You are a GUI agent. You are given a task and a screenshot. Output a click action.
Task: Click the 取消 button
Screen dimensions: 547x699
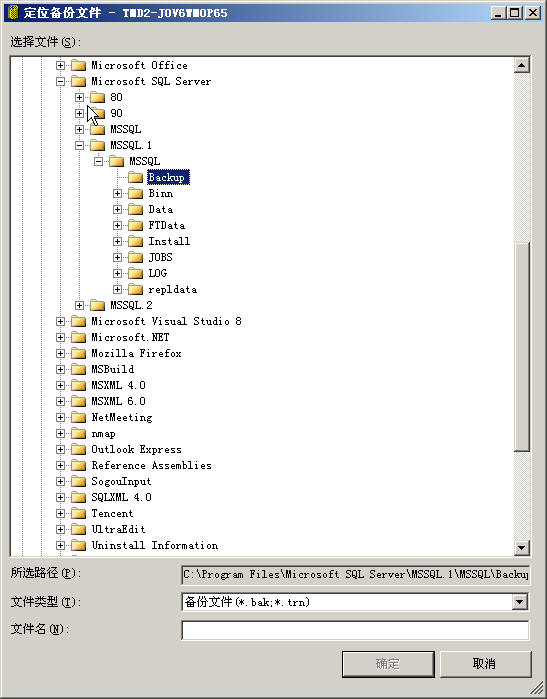pyautogui.click(x=485, y=664)
